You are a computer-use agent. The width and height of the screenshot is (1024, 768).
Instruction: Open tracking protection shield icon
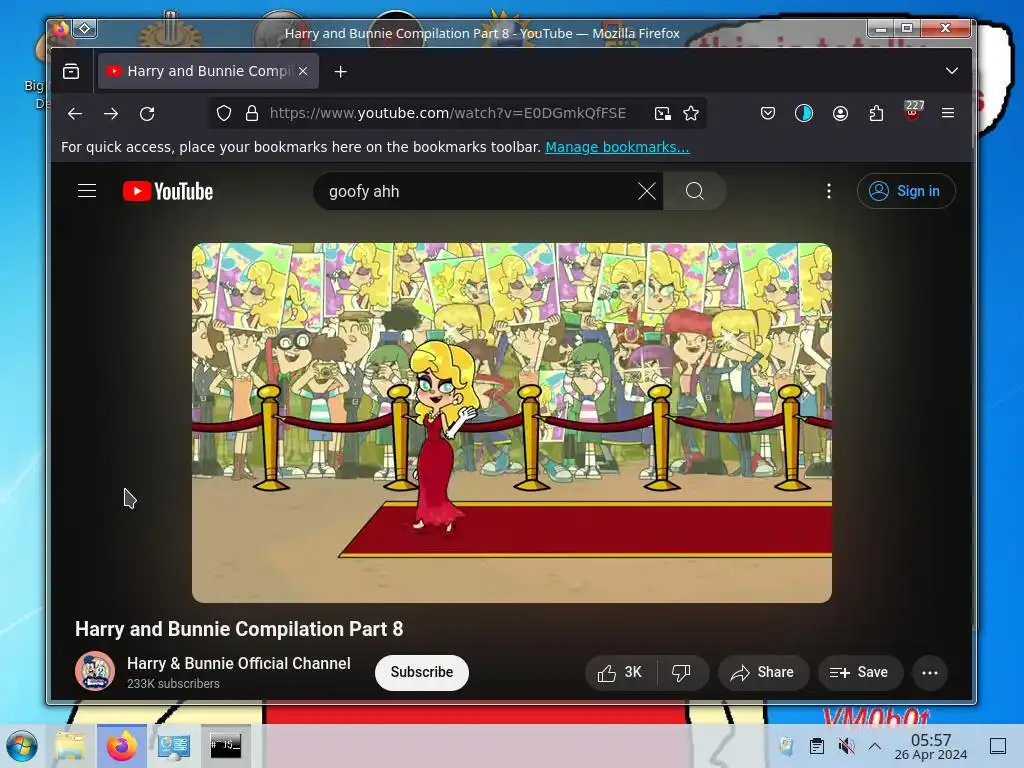point(224,114)
